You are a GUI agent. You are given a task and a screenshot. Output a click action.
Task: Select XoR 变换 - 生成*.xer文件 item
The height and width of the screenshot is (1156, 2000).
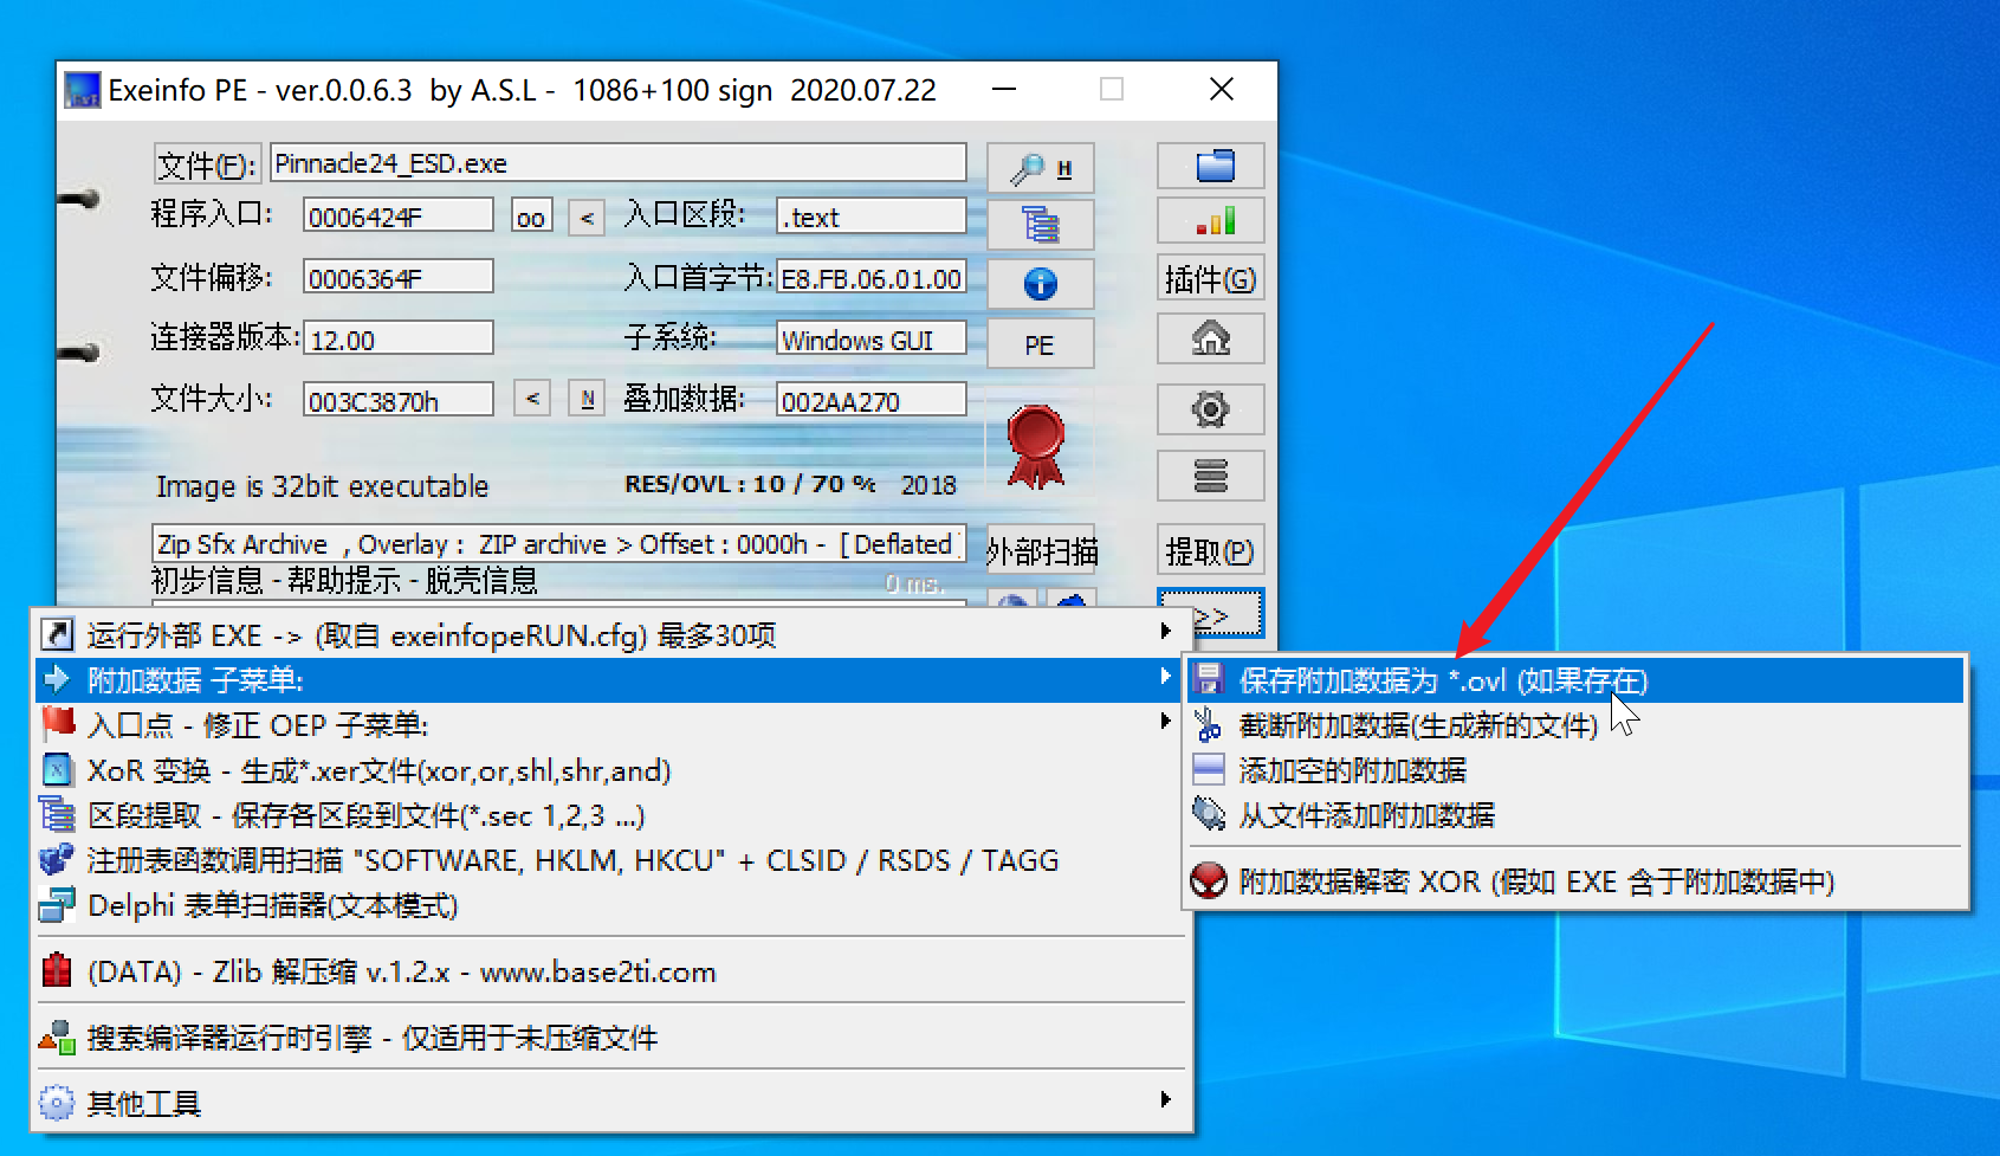[x=612, y=770]
